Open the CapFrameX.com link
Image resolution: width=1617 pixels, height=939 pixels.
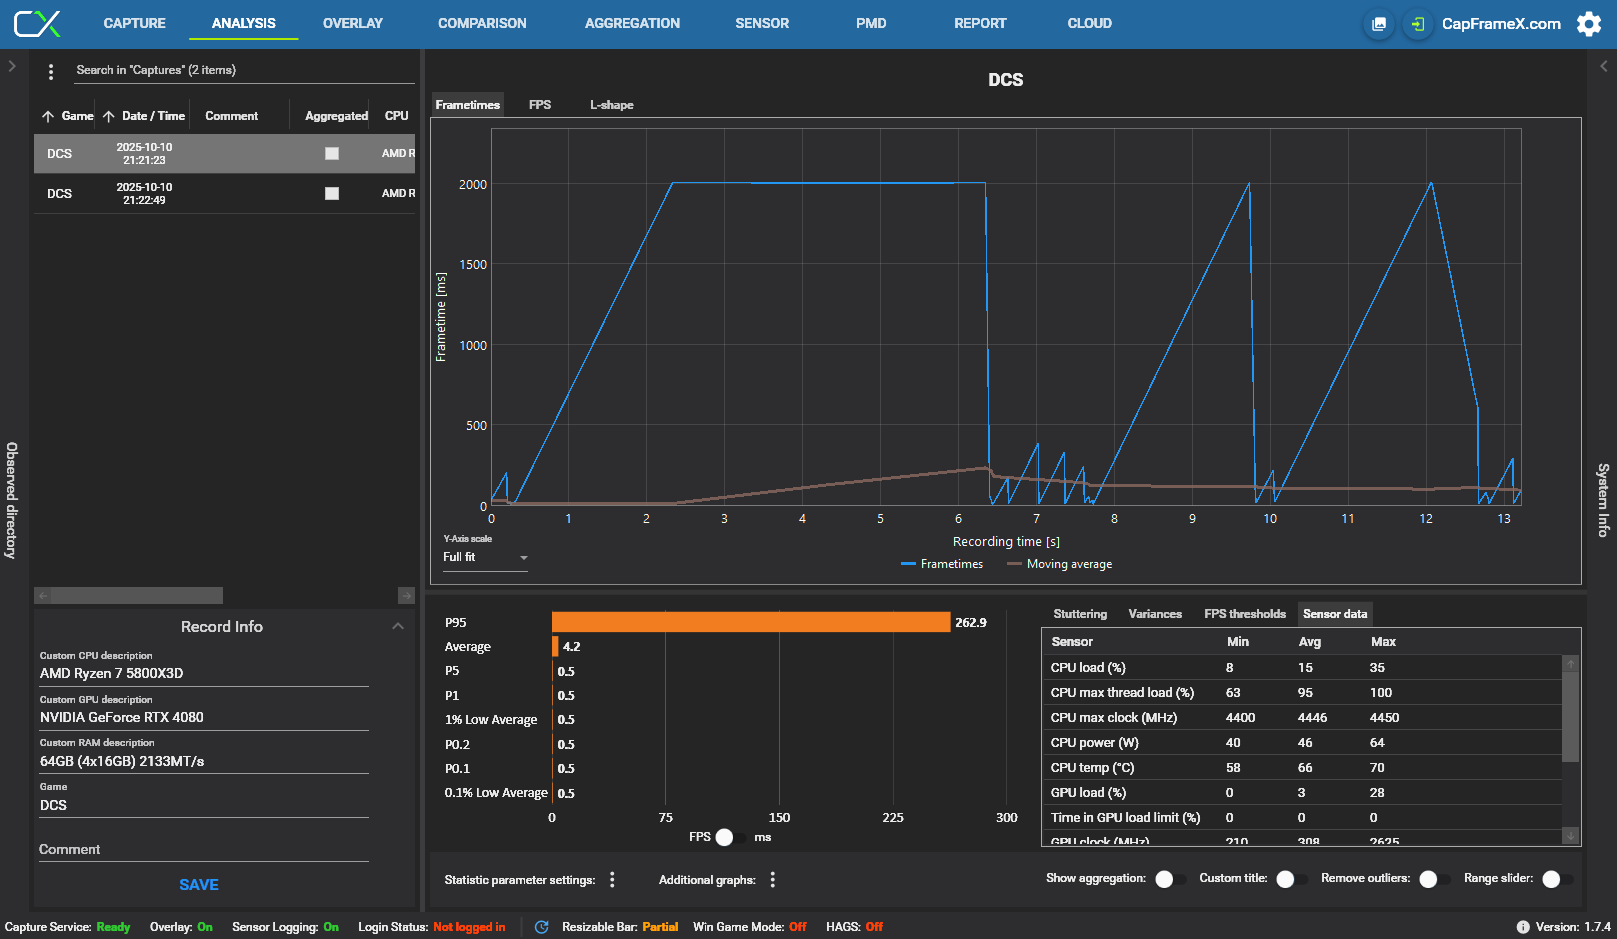click(1501, 24)
